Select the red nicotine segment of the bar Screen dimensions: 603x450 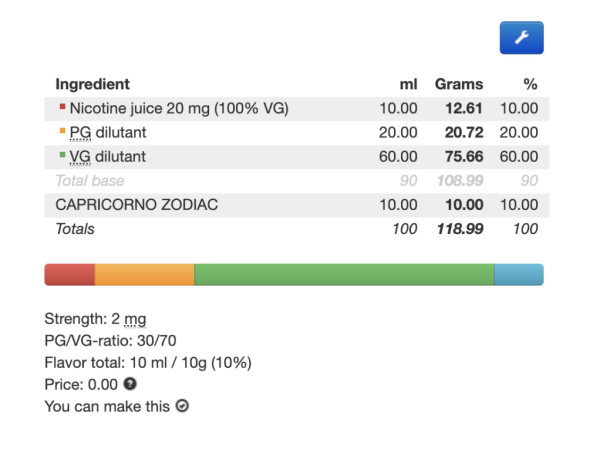tap(70, 275)
